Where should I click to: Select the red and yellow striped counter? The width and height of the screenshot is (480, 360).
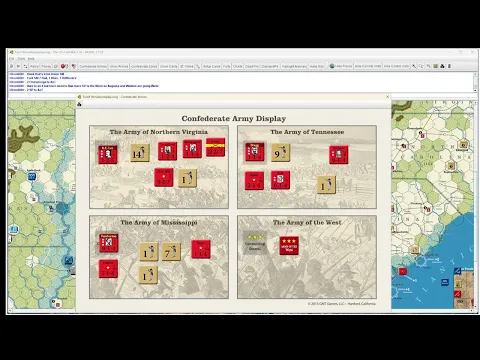point(216,147)
